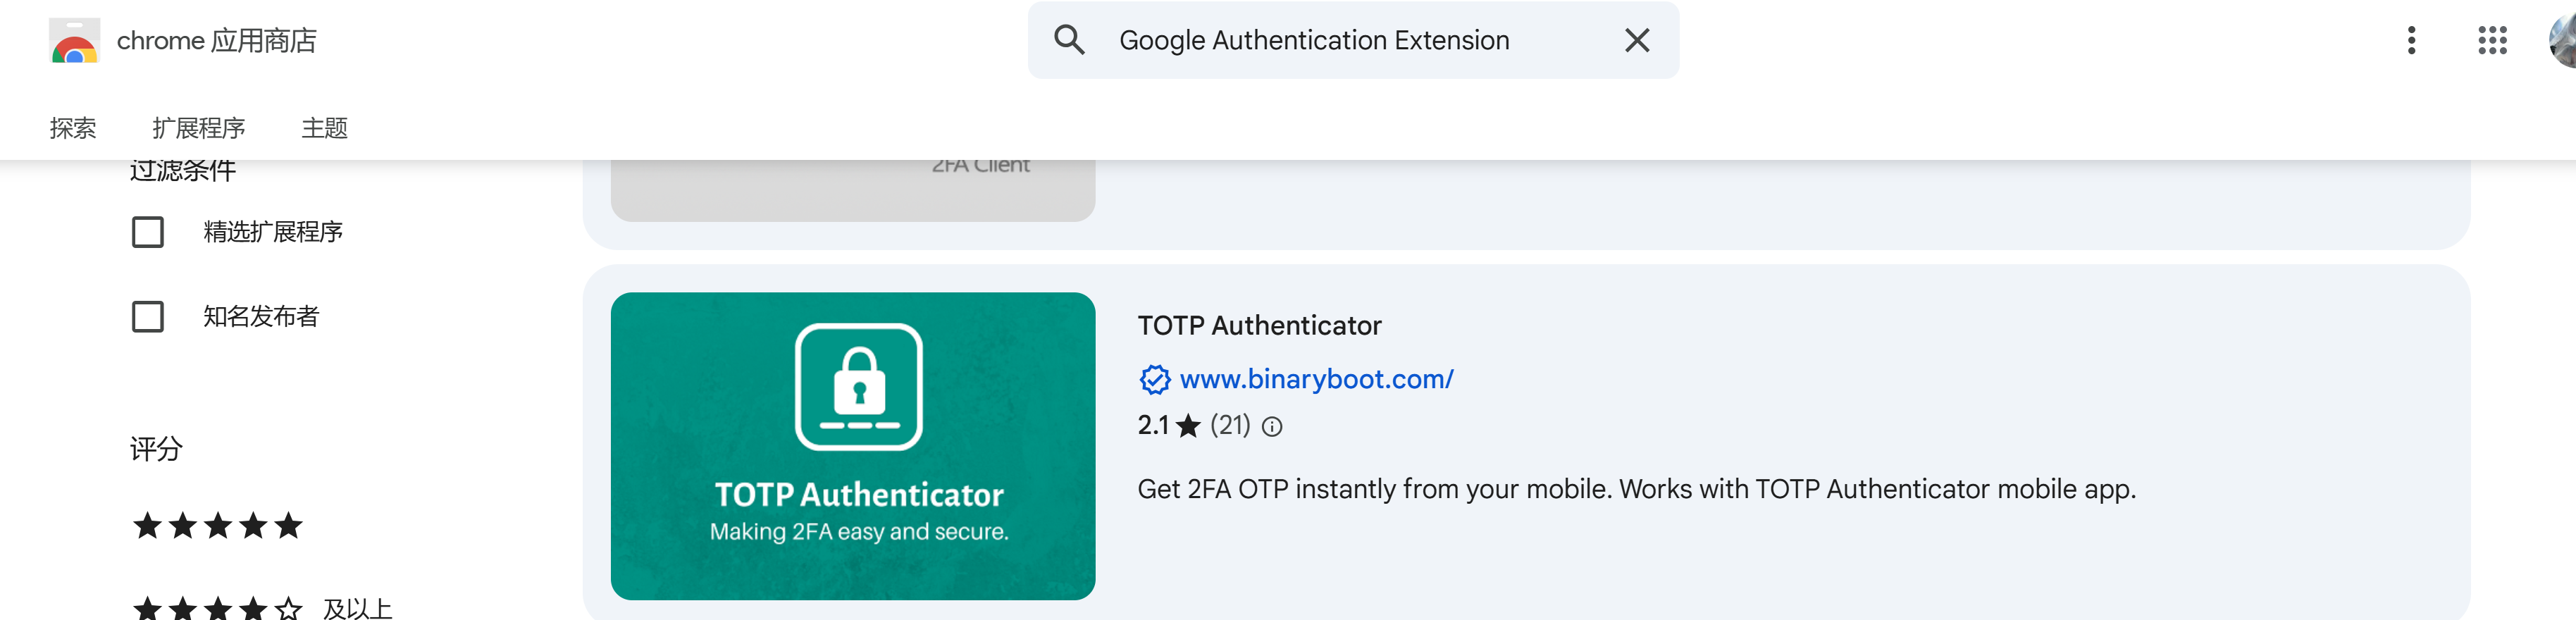Switch to the 扩展程序 tab
Screen dimensions: 2576x620
tap(198, 128)
